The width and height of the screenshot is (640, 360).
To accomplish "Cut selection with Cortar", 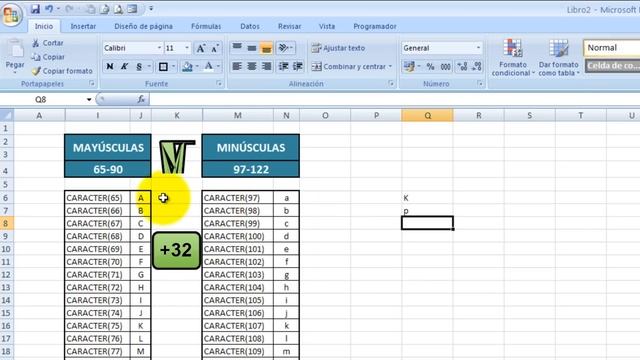I will click(48, 43).
